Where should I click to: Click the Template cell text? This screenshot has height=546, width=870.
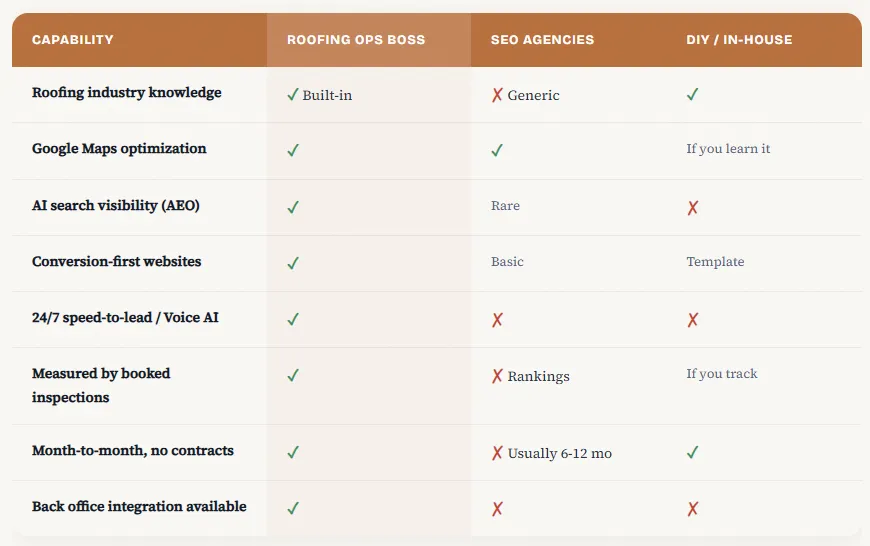pos(715,262)
